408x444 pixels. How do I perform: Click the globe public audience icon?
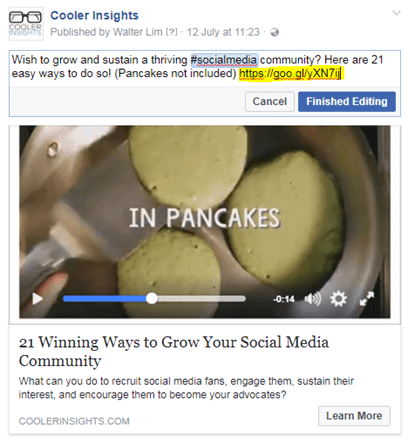[274, 32]
